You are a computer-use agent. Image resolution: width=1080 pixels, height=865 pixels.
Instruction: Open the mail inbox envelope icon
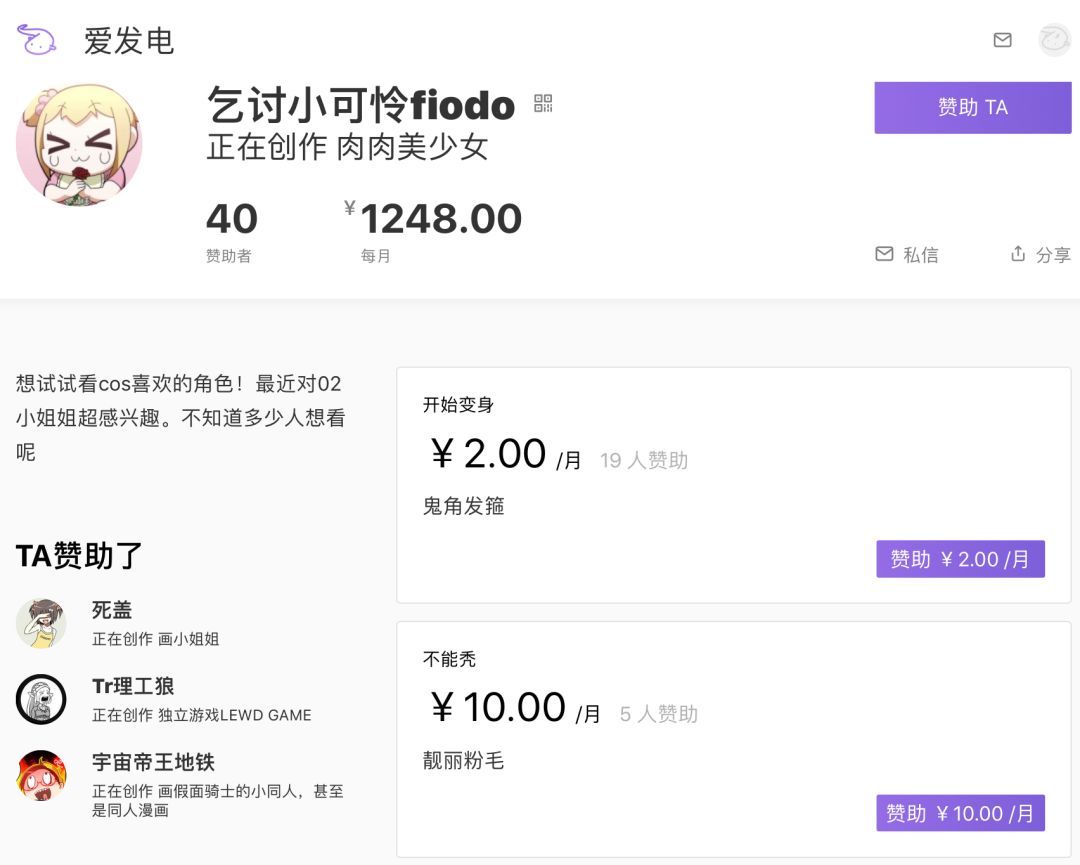(x=1002, y=40)
